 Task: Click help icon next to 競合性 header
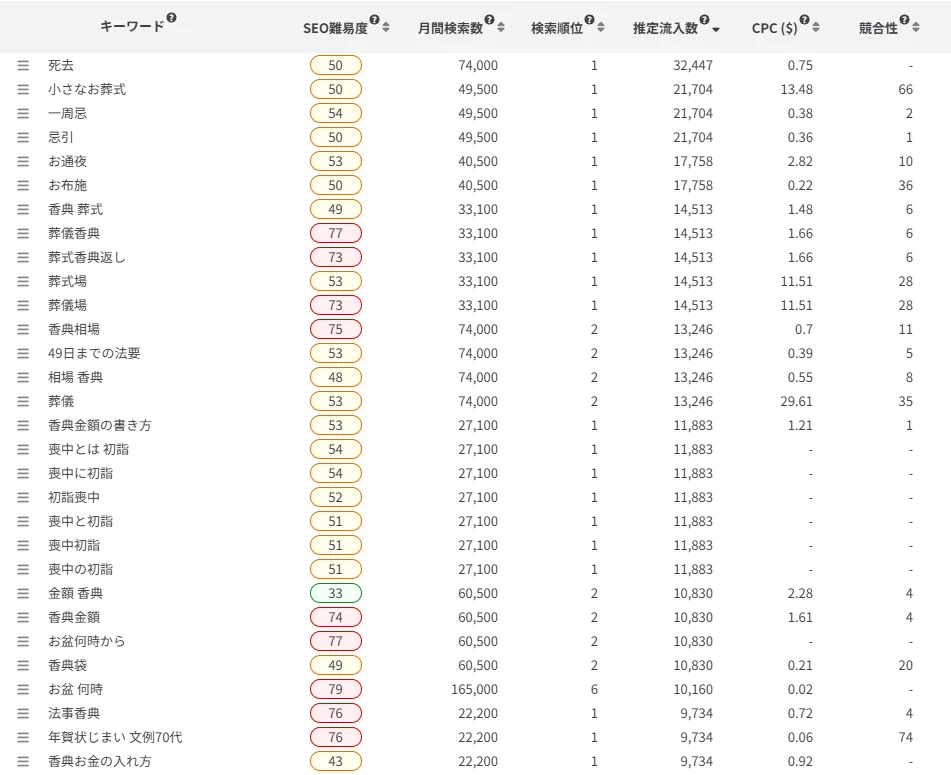(904, 20)
